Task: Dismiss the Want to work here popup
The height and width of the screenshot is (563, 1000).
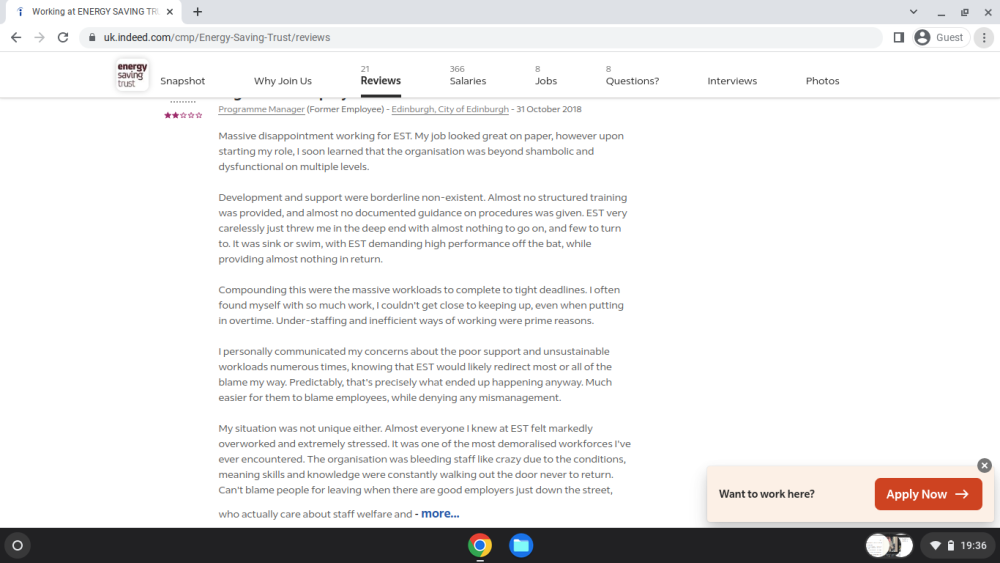Action: click(984, 465)
